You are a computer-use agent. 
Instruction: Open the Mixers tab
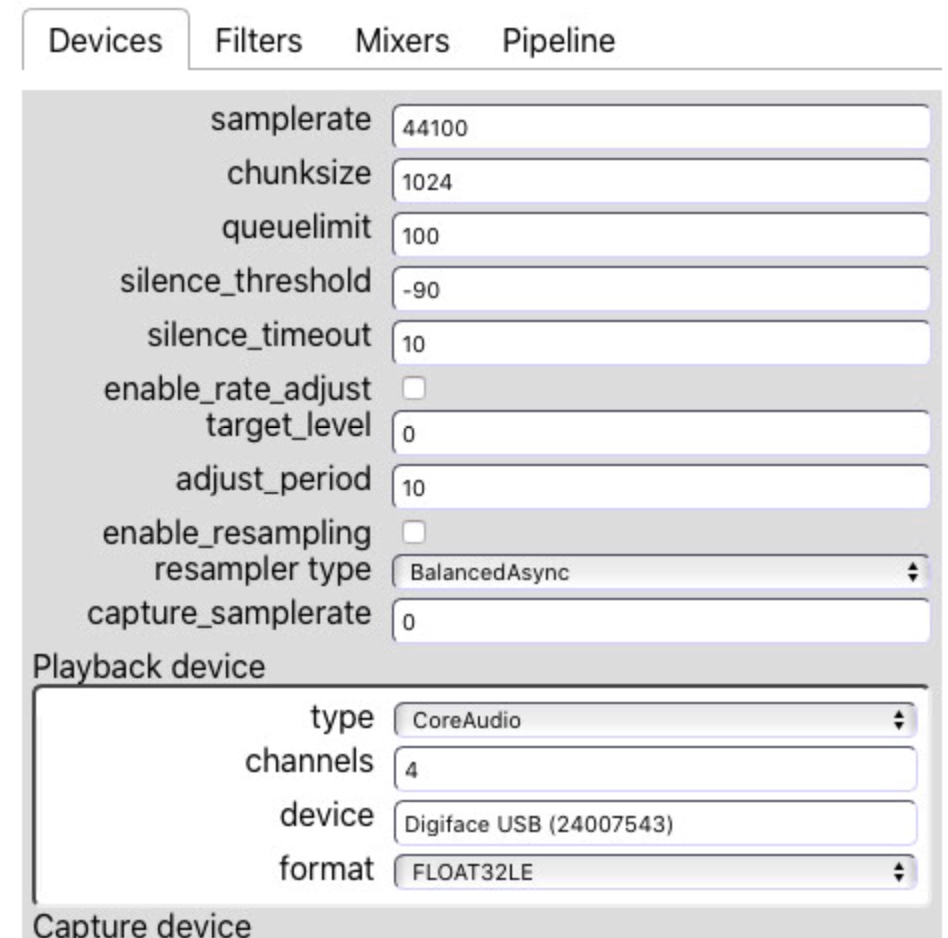click(x=402, y=41)
